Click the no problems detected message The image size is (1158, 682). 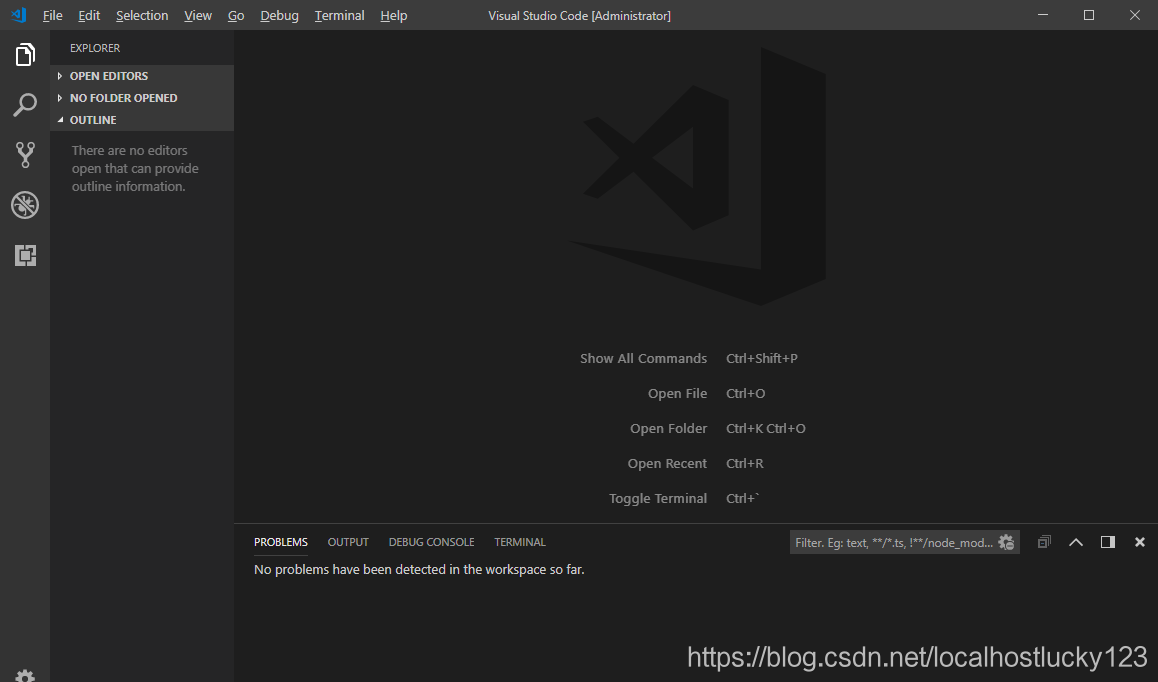[x=419, y=570]
